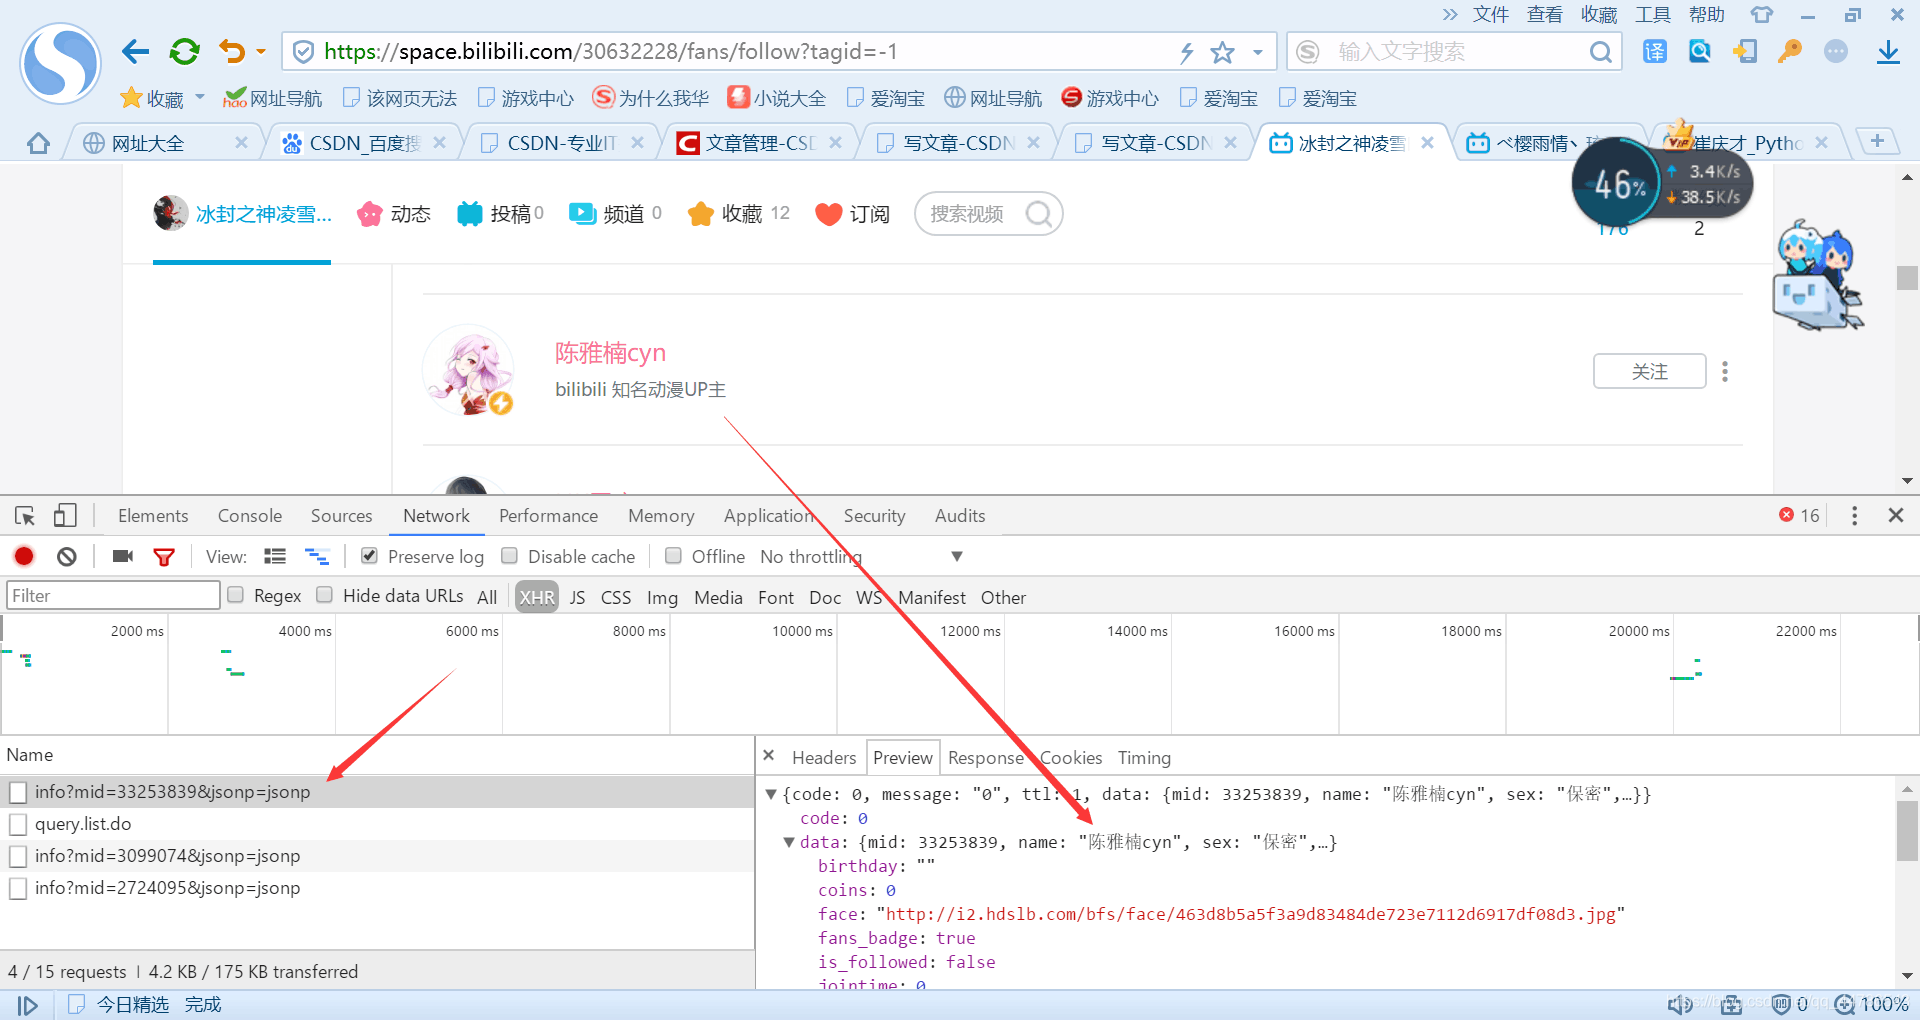Open the address bar dropdown arrow
This screenshot has width=1920, height=1020.
tap(1258, 52)
